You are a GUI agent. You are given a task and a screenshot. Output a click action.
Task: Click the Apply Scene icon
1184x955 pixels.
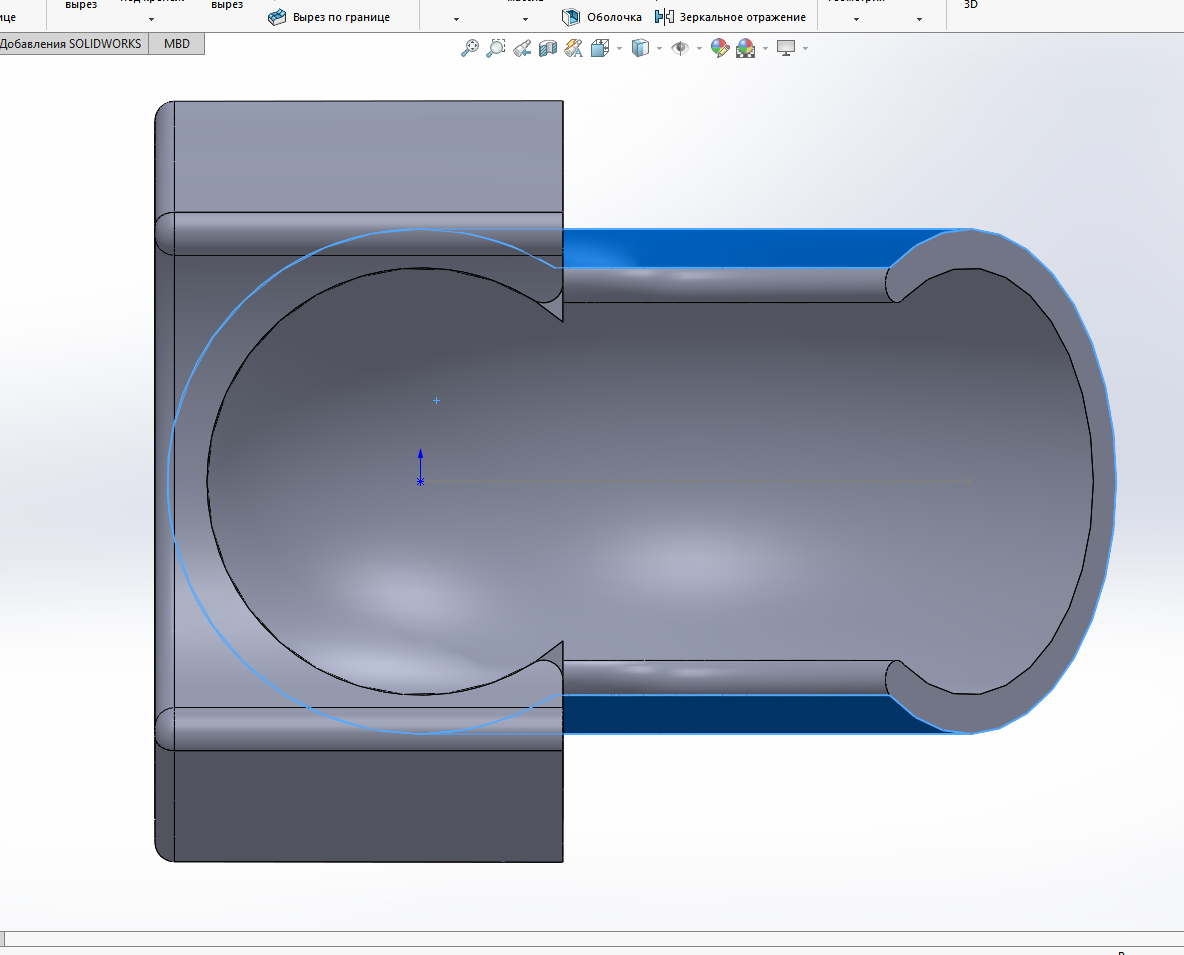(745, 48)
